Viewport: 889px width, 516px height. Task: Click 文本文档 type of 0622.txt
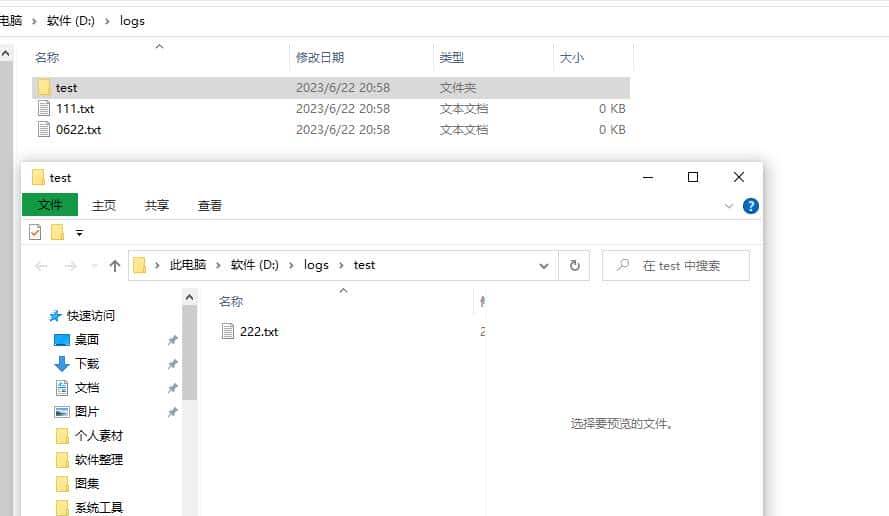coord(464,129)
